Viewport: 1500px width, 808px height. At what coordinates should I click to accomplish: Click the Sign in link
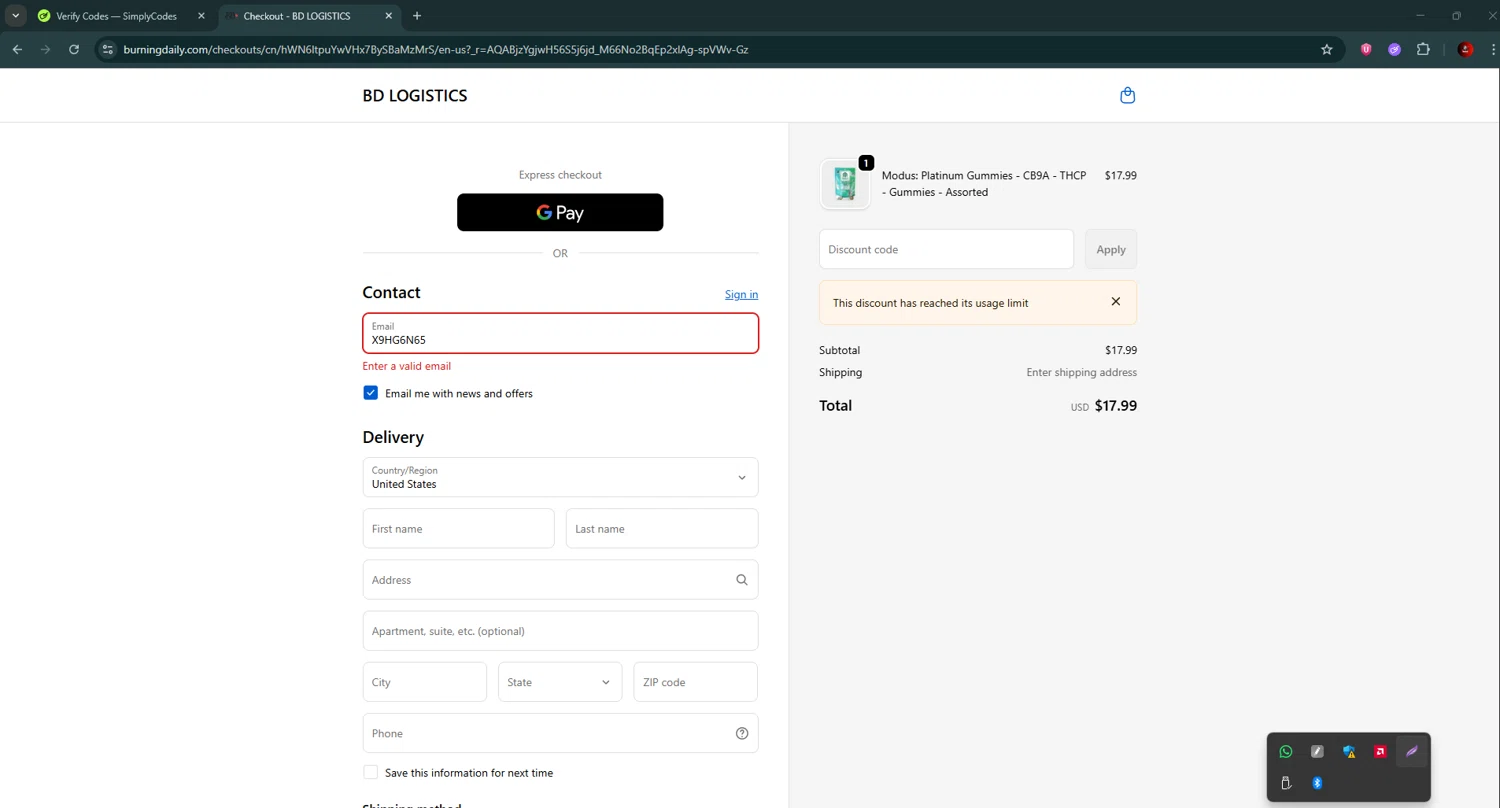pos(741,294)
